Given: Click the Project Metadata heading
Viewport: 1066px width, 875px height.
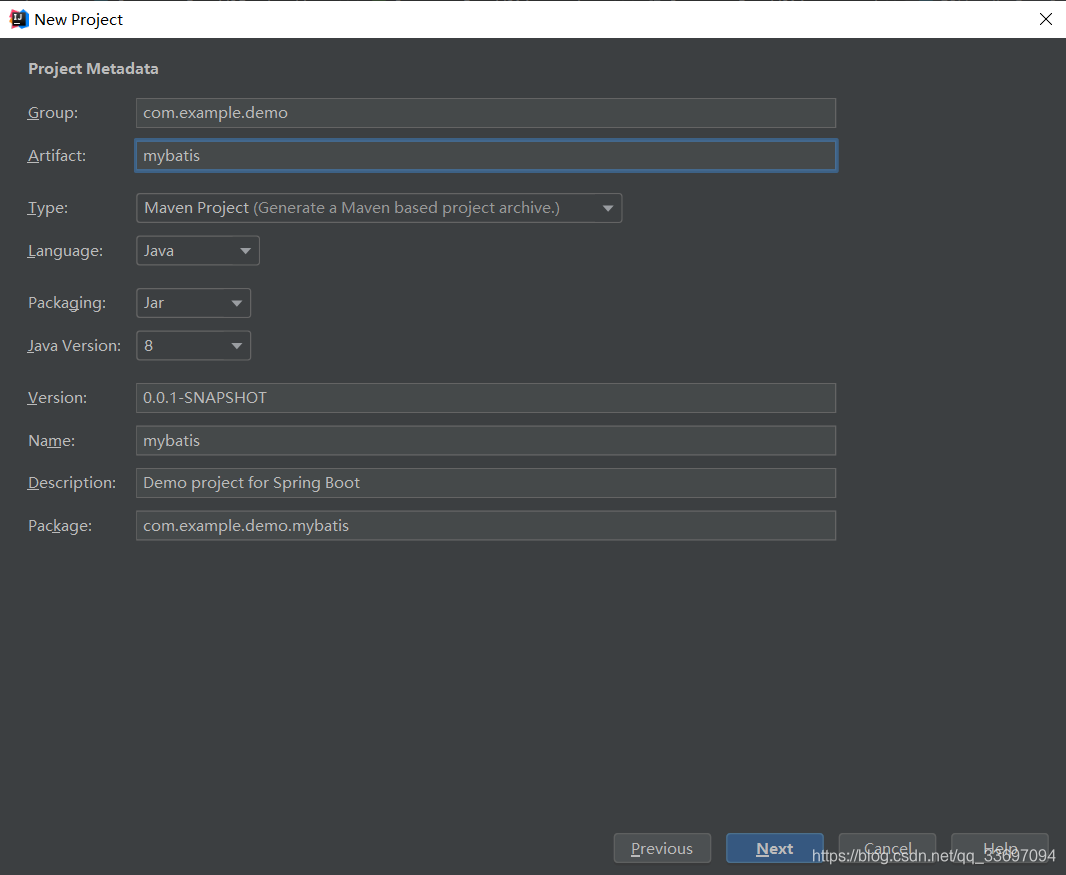Looking at the screenshot, I should point(93,69).
